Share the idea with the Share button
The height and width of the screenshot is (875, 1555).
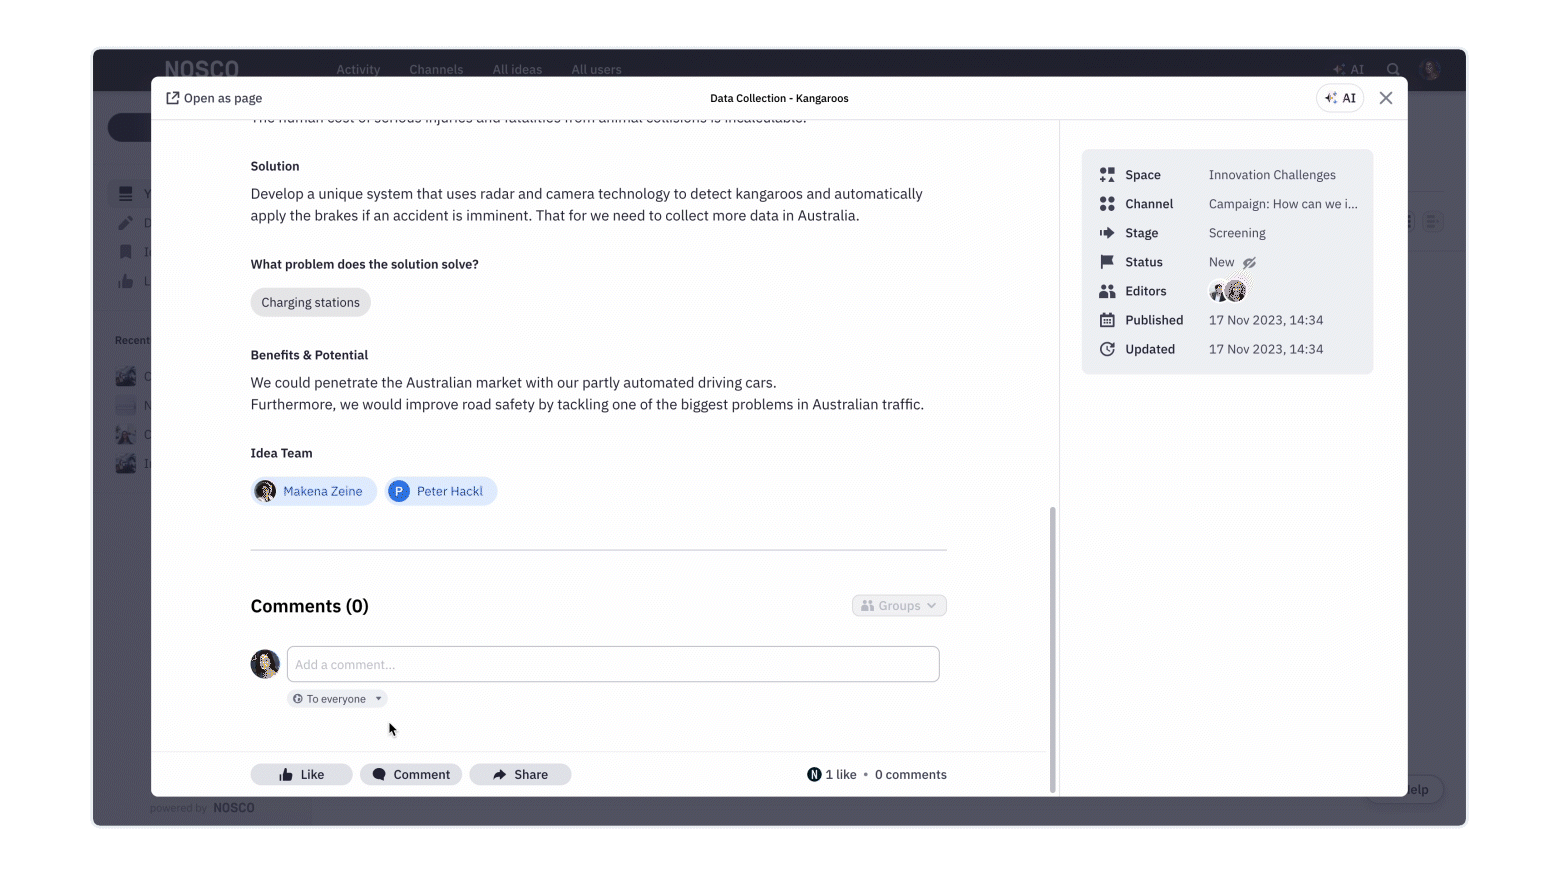point(520,775)
